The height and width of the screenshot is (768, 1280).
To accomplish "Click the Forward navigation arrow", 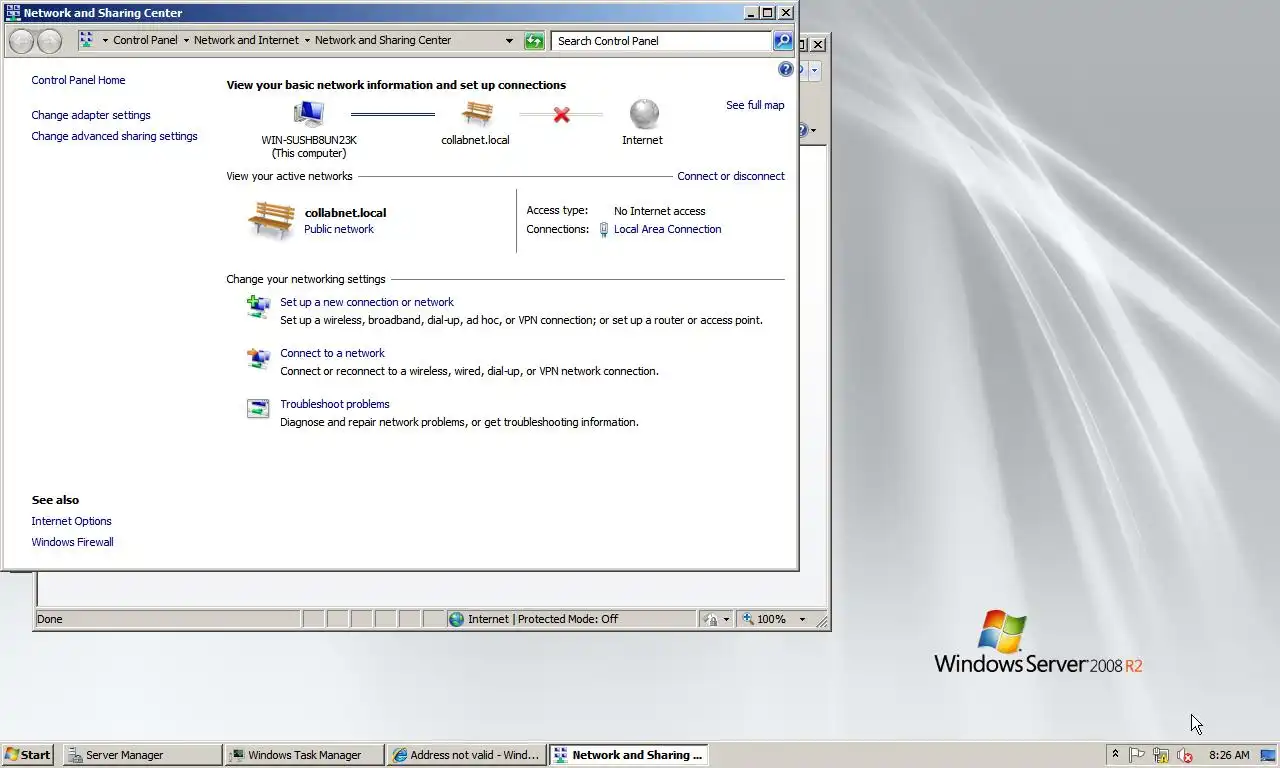I will pos(49,41).
